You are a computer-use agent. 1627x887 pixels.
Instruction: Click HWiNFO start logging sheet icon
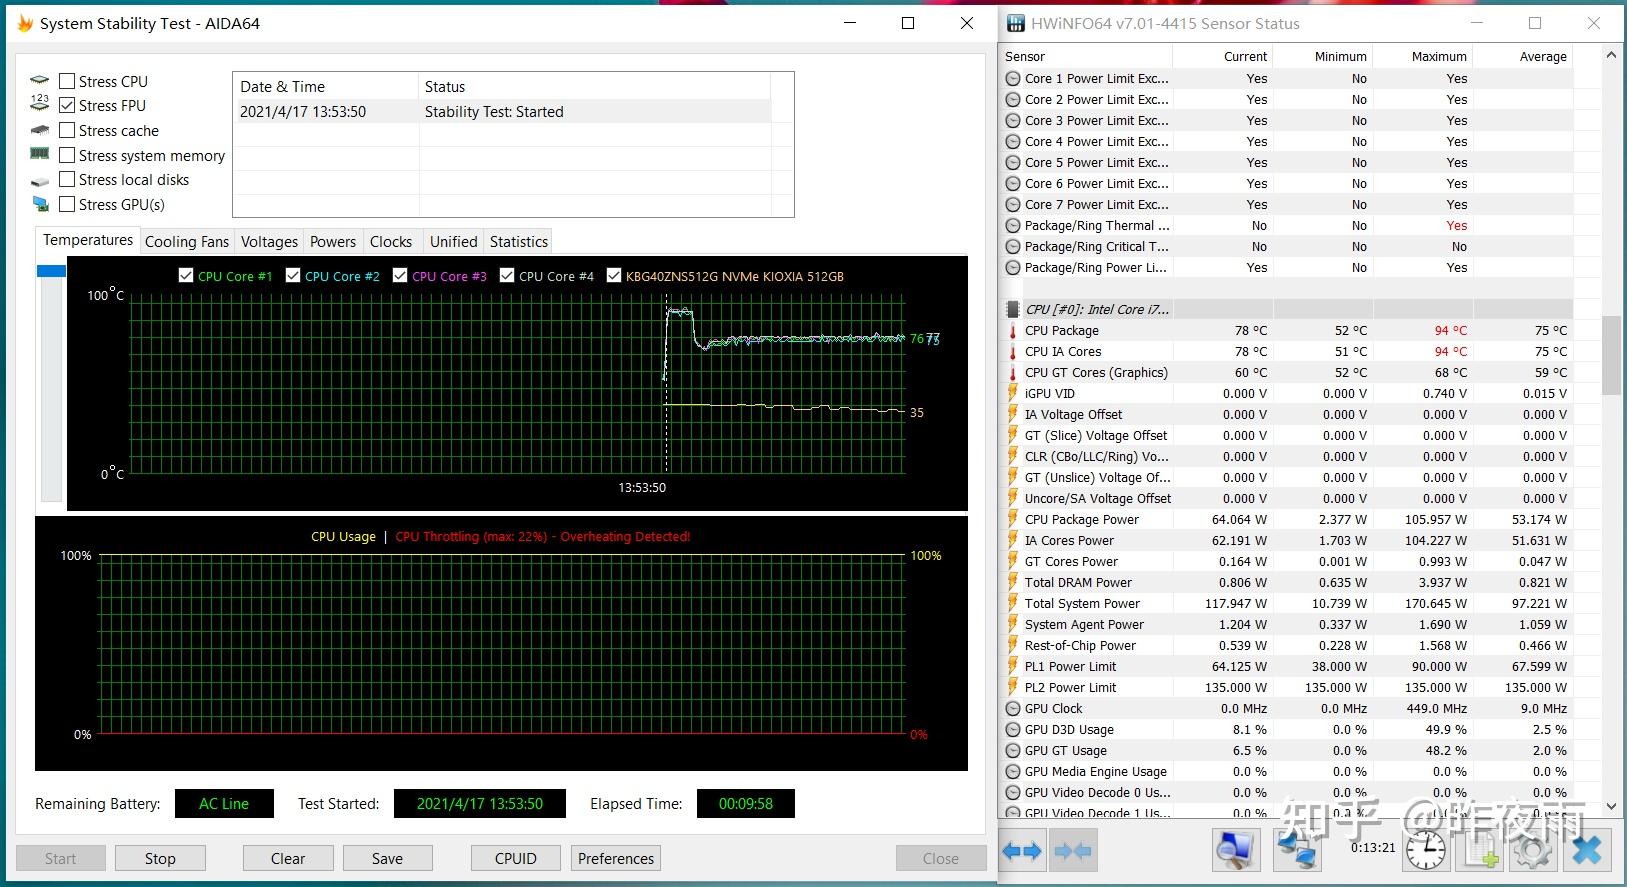click(1482, 851)
